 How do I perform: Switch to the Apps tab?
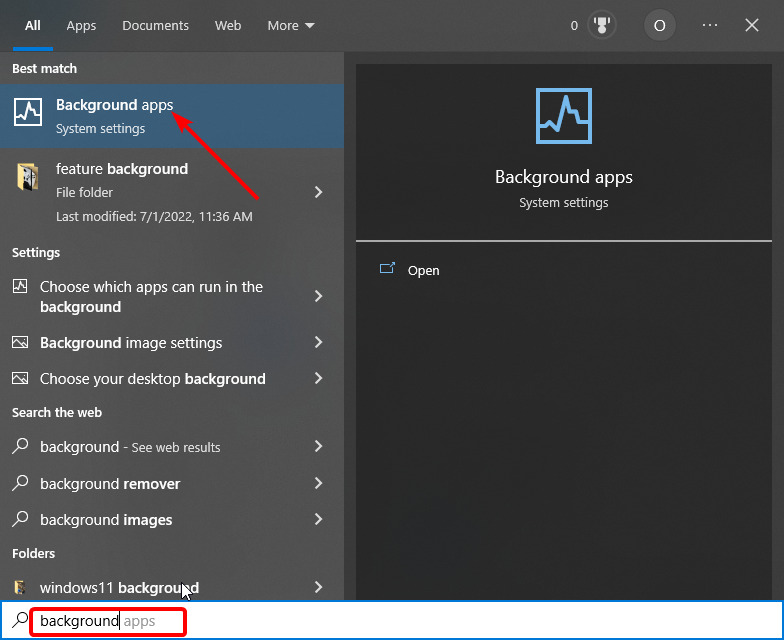81,26
